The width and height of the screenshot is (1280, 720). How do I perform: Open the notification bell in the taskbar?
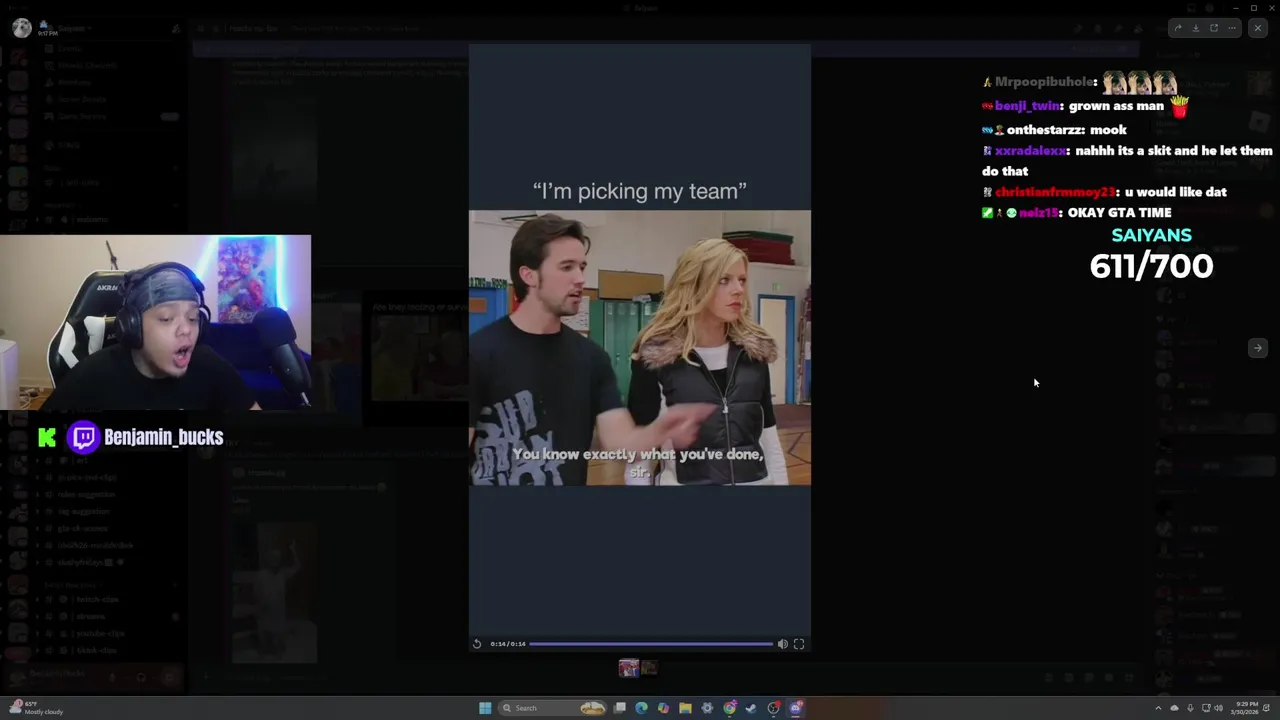tap(1268, 708)
